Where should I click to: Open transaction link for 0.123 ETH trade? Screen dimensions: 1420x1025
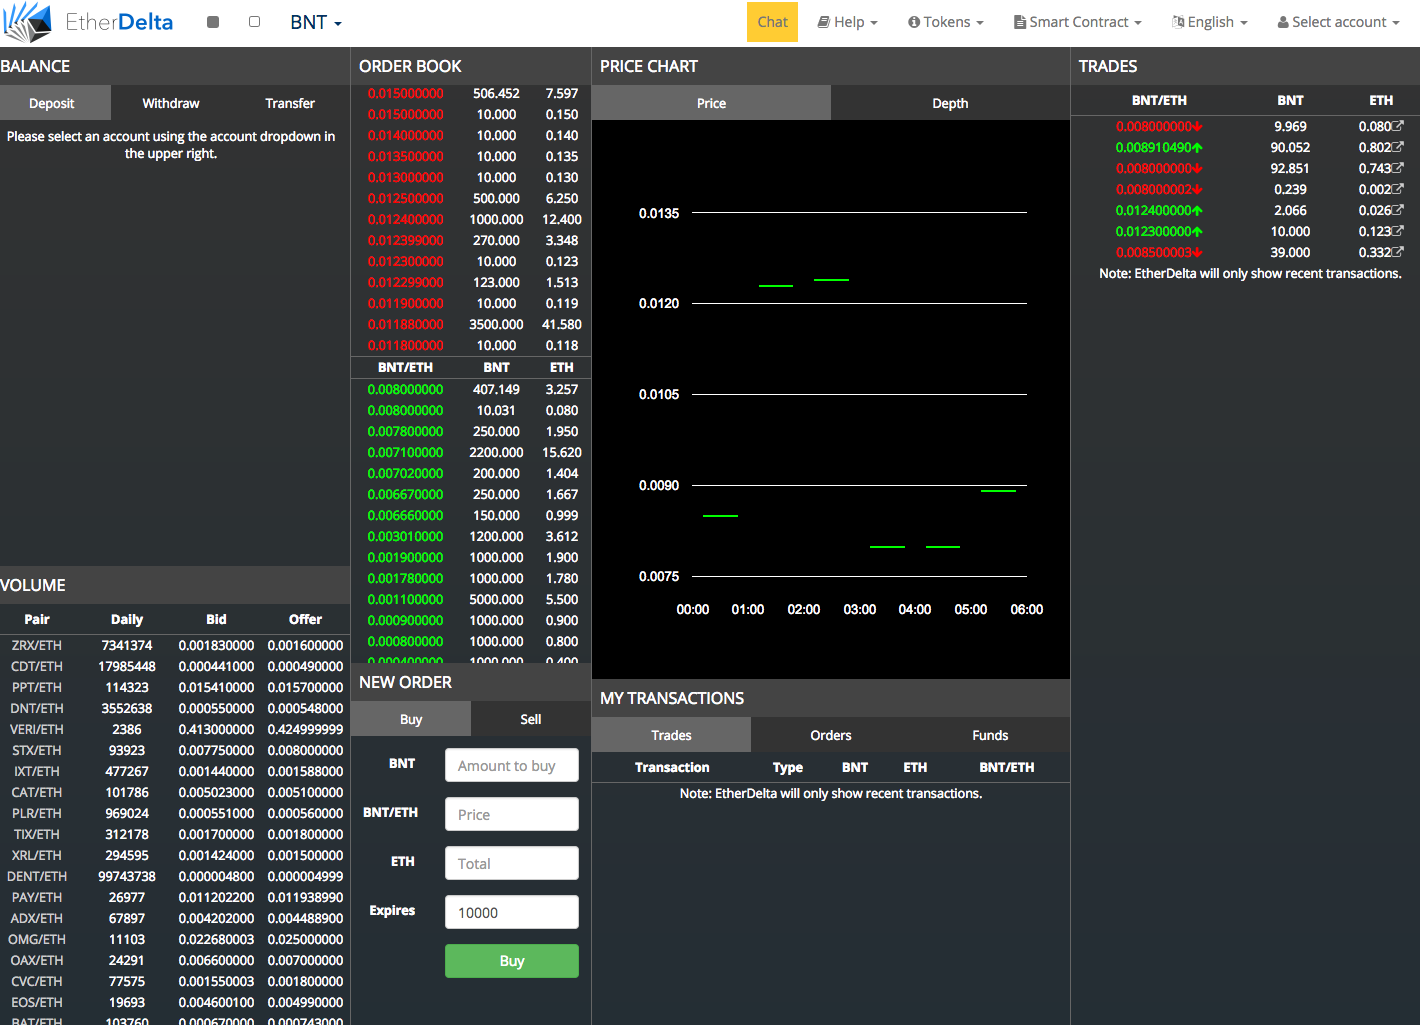tap(1398, 231)
